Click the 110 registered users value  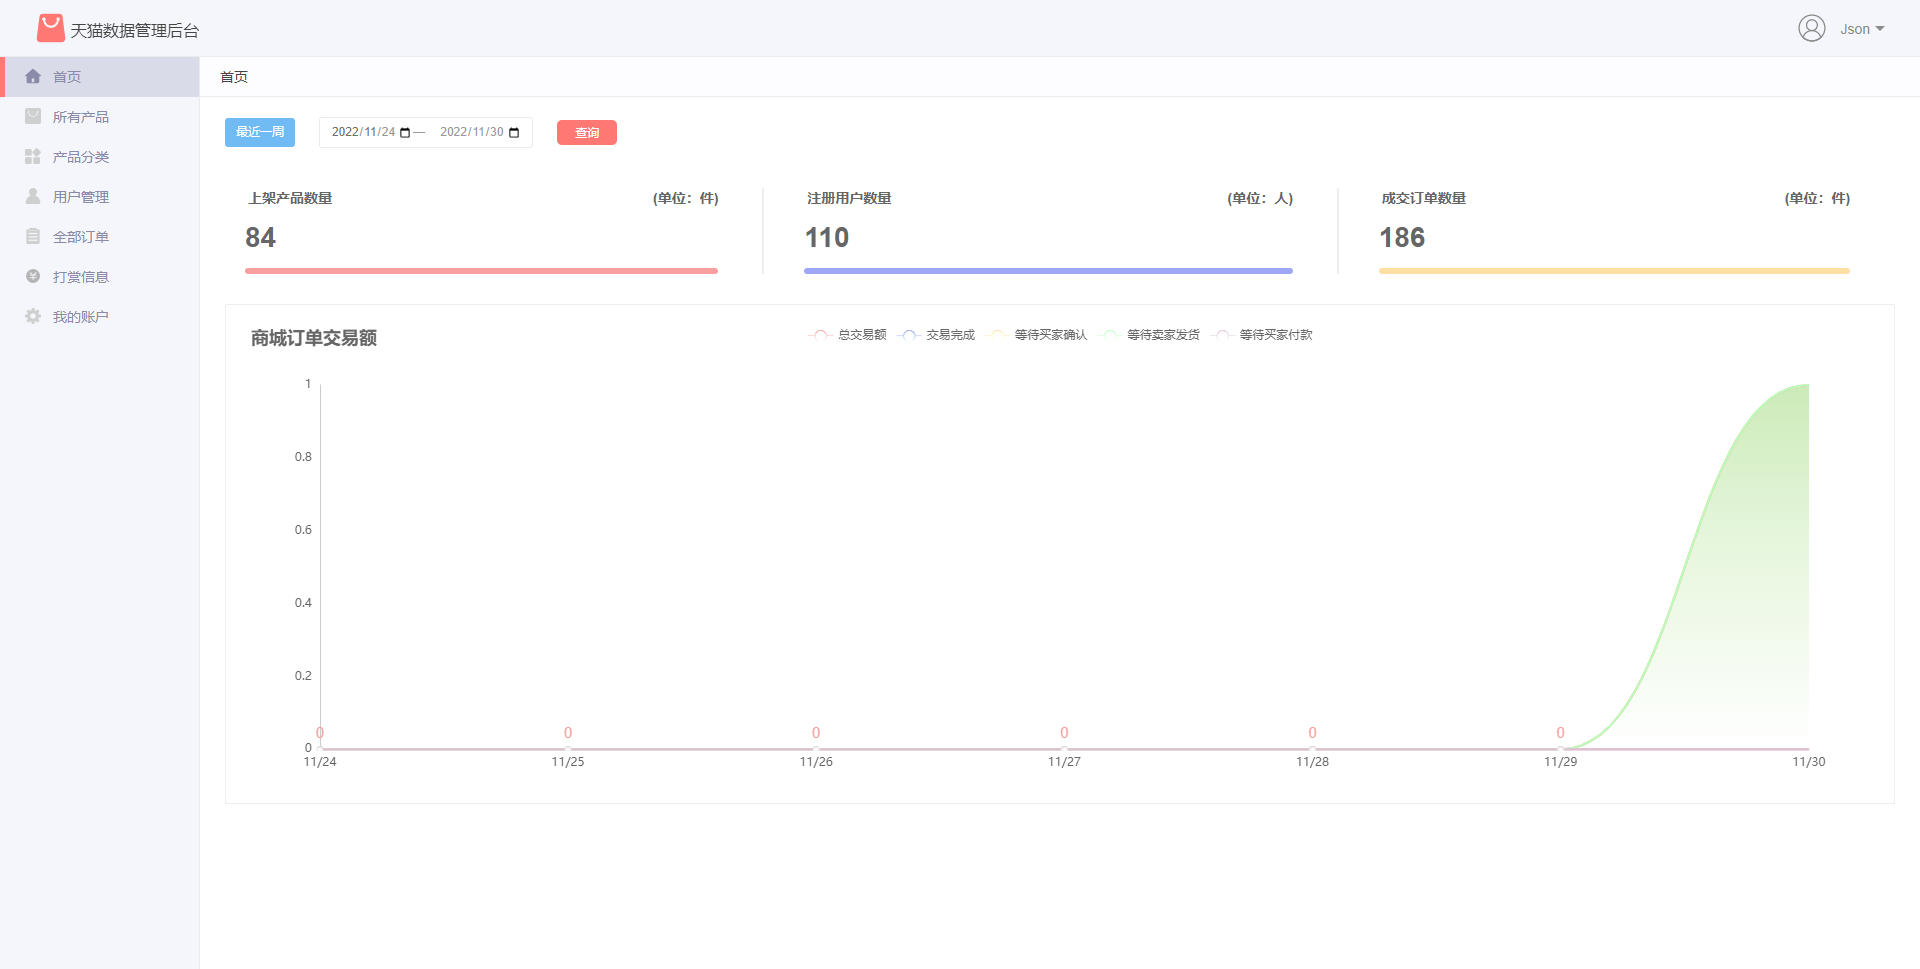(x=827, y=237)
